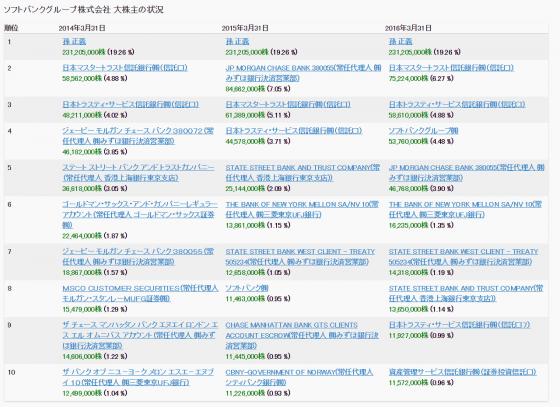This screenshot has height=407, width=560.
Task: Click ジェーピー モルガン チェース バンク 380072 link
Action: point(138,136)
